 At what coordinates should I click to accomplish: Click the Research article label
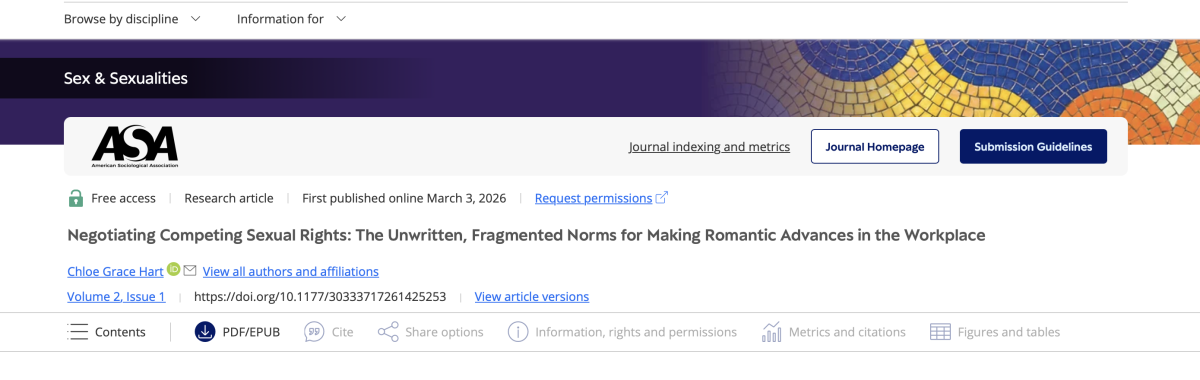[x=229, y=198]
